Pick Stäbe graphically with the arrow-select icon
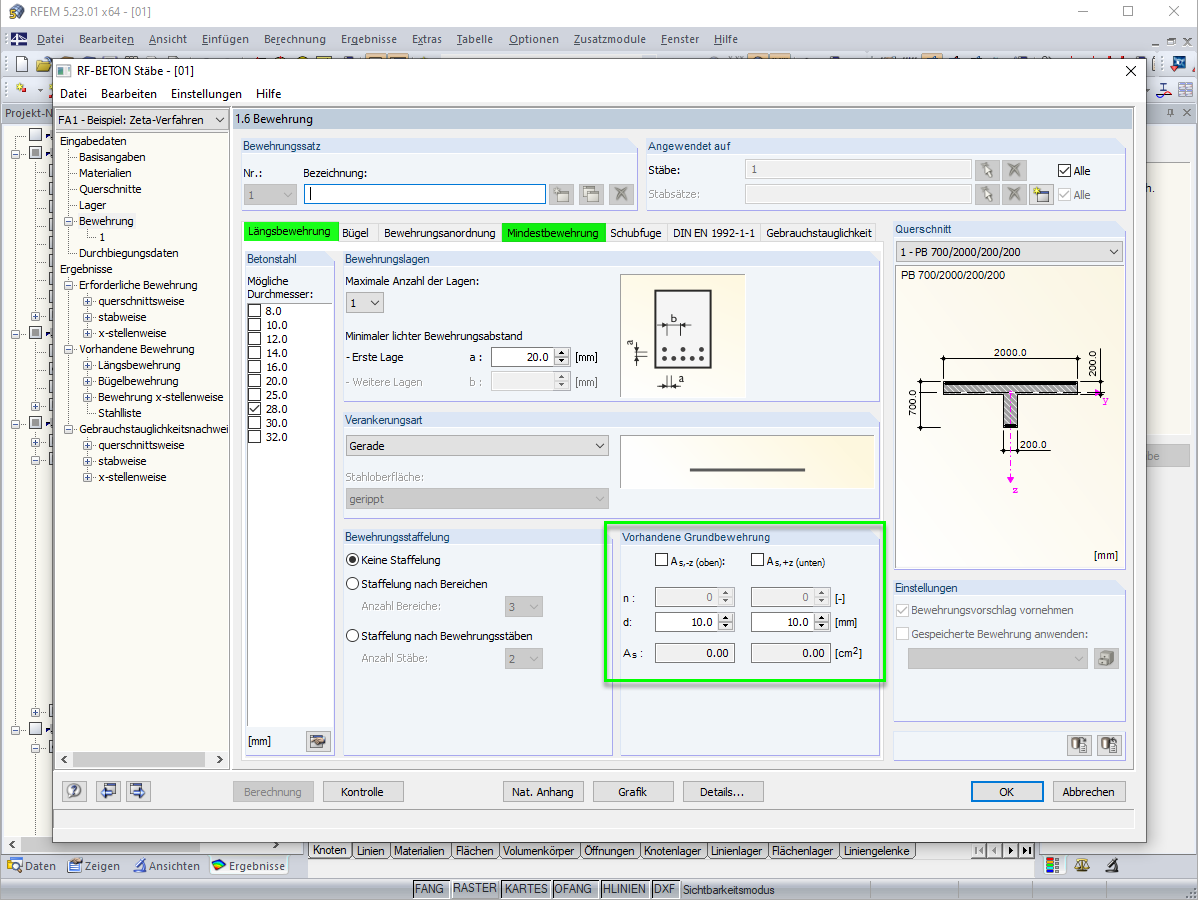Screen dimensions: 1200x900 (988, 170)
